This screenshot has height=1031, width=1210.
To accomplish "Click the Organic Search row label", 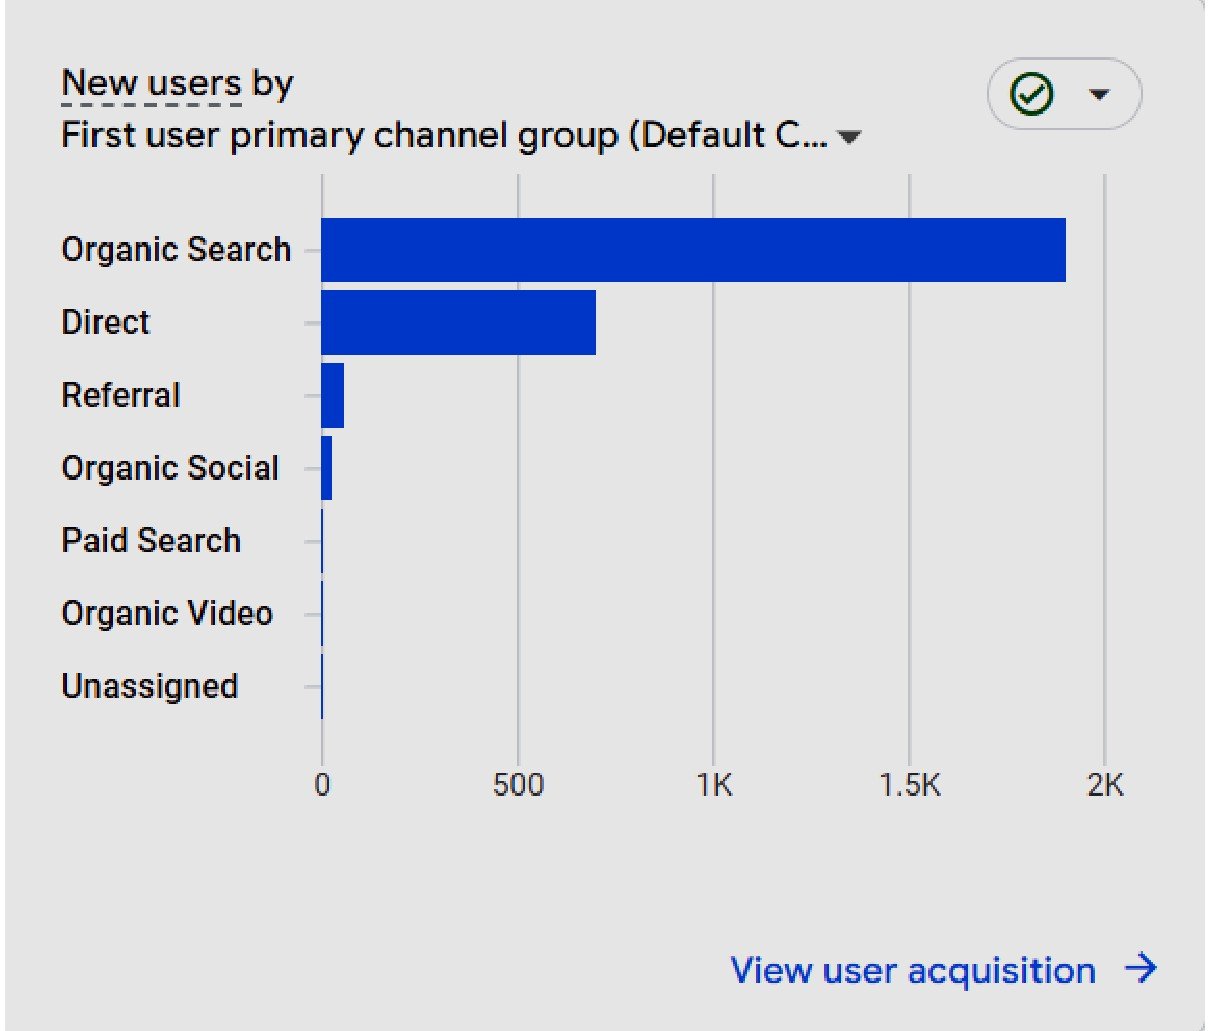I will coord(176,250).
